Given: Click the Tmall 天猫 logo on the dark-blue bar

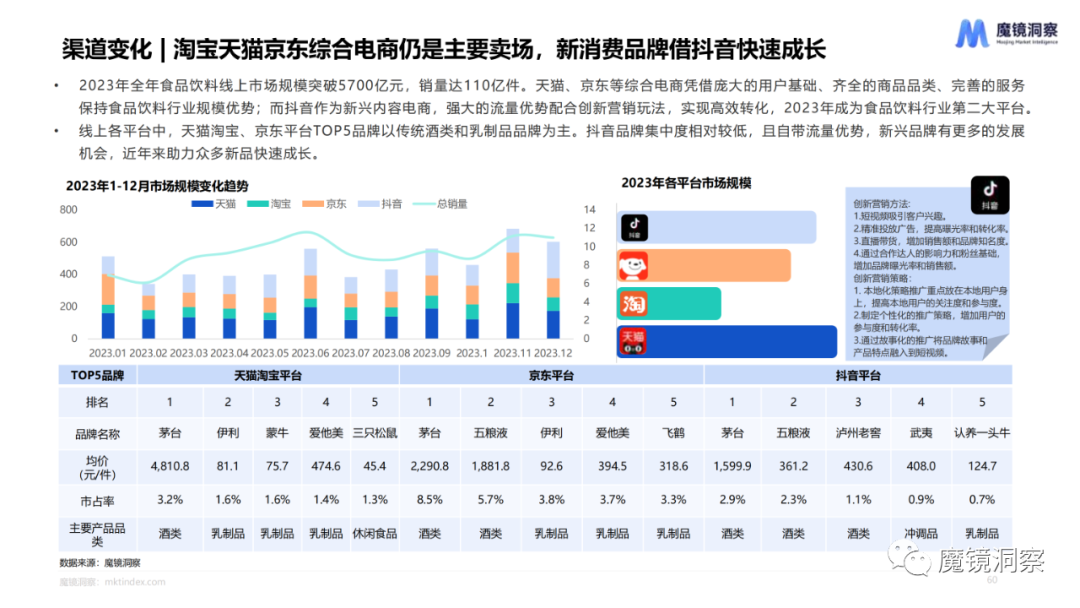Looking at the screenshot, I should [x=633, y=342].
